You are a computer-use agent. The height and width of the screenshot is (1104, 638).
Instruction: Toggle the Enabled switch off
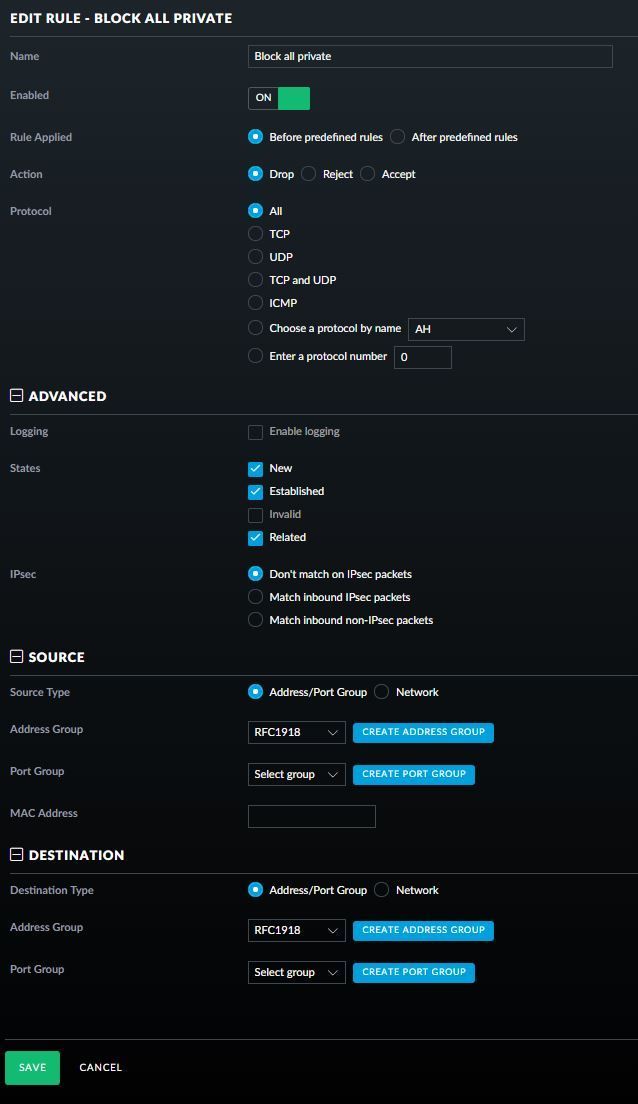point(279,98)
